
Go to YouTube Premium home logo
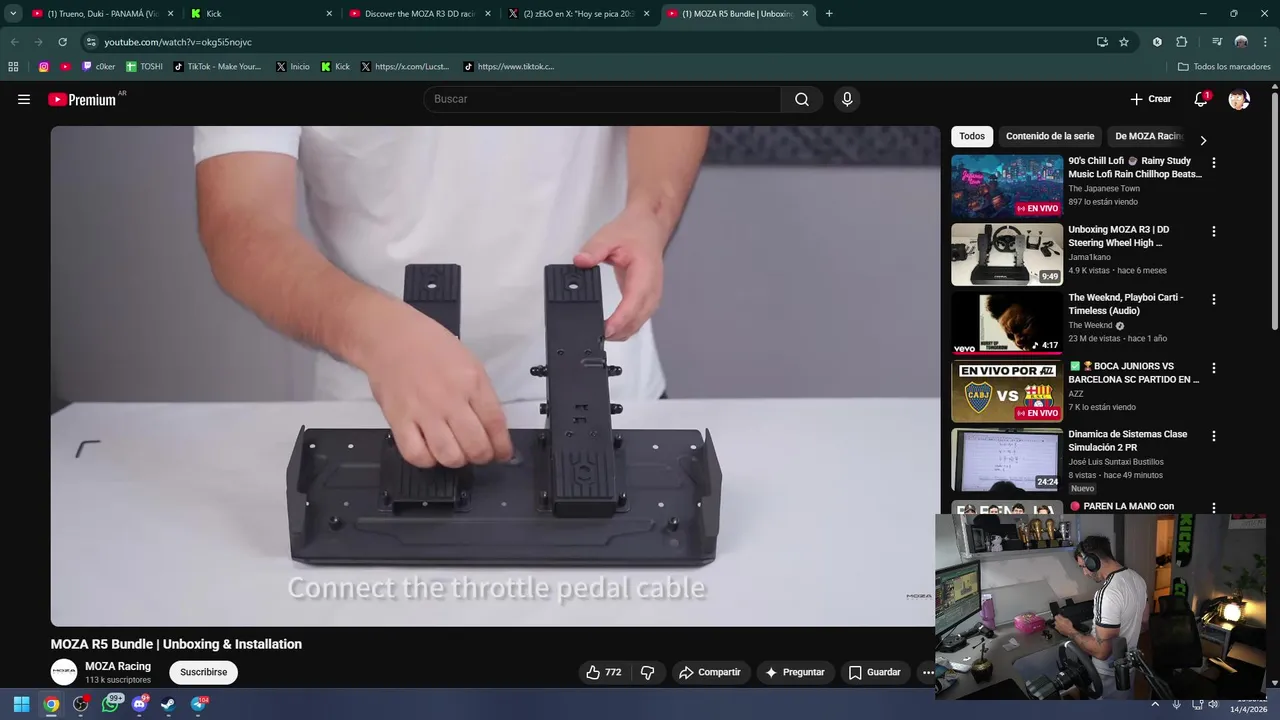84,99
